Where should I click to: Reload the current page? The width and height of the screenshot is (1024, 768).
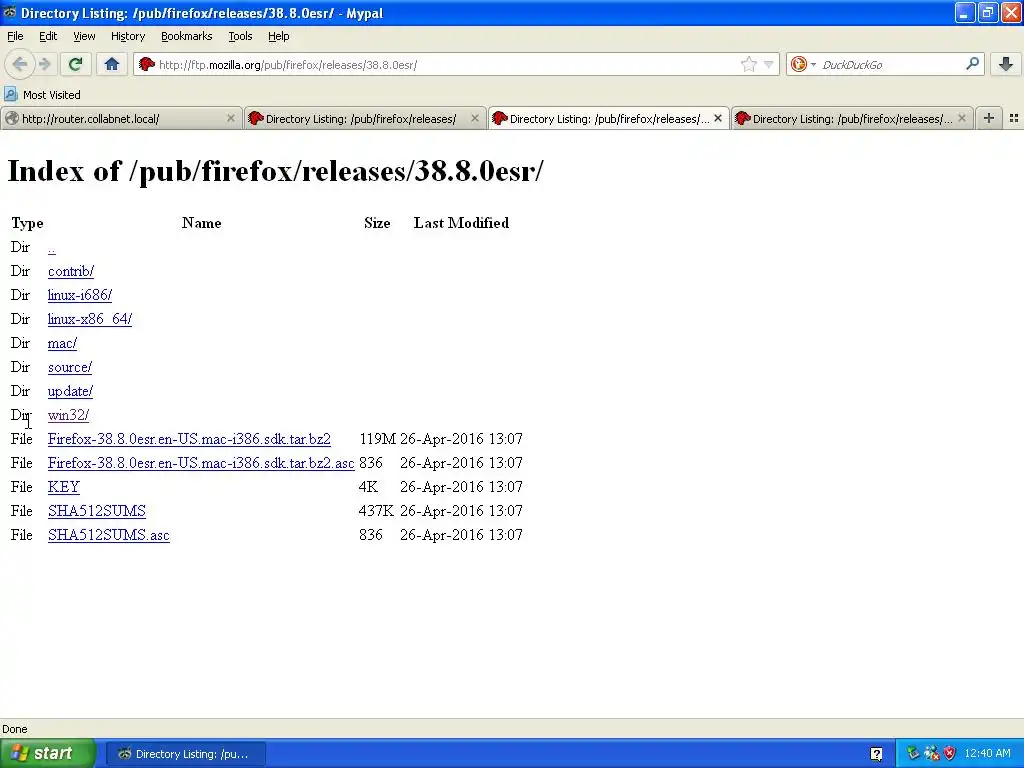75,64
